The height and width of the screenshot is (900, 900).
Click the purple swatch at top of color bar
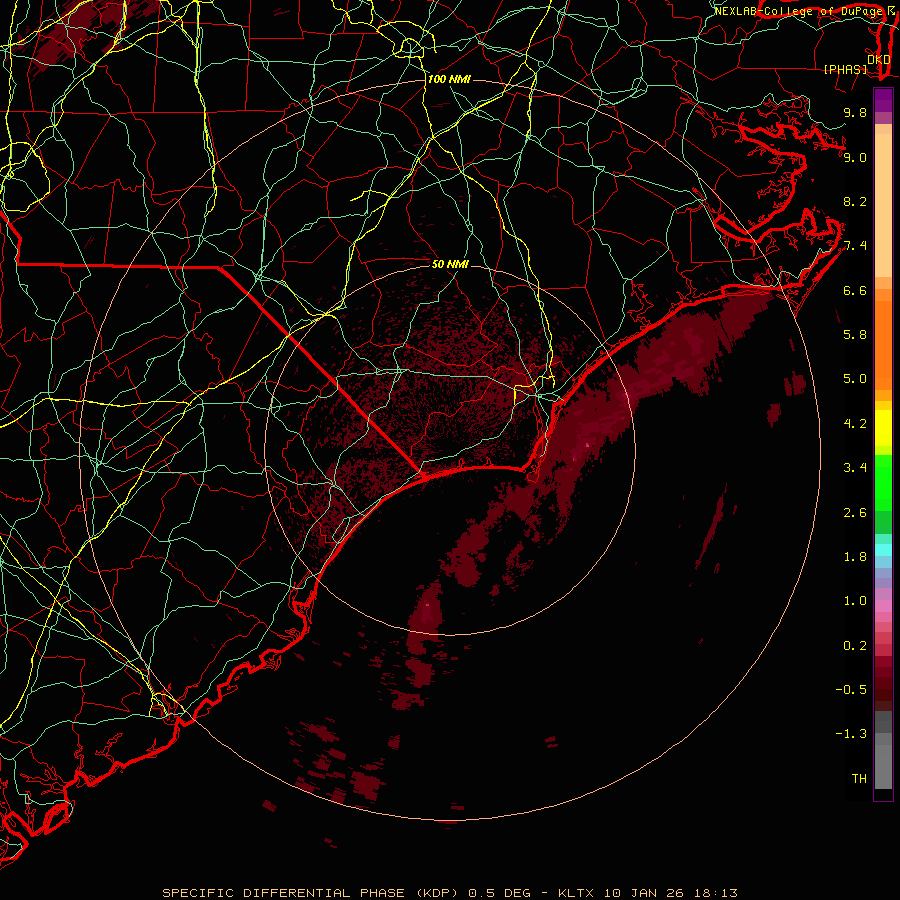click(x=883, y=100)
